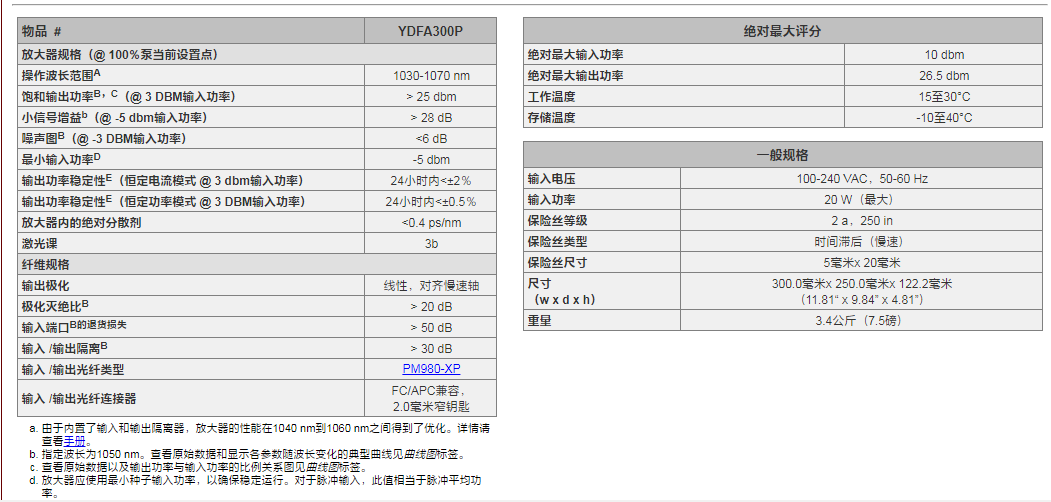Screen dimensions: 1051x502
Task: Select the <0.4 ps/nm dispersion value
Action: 431,222
